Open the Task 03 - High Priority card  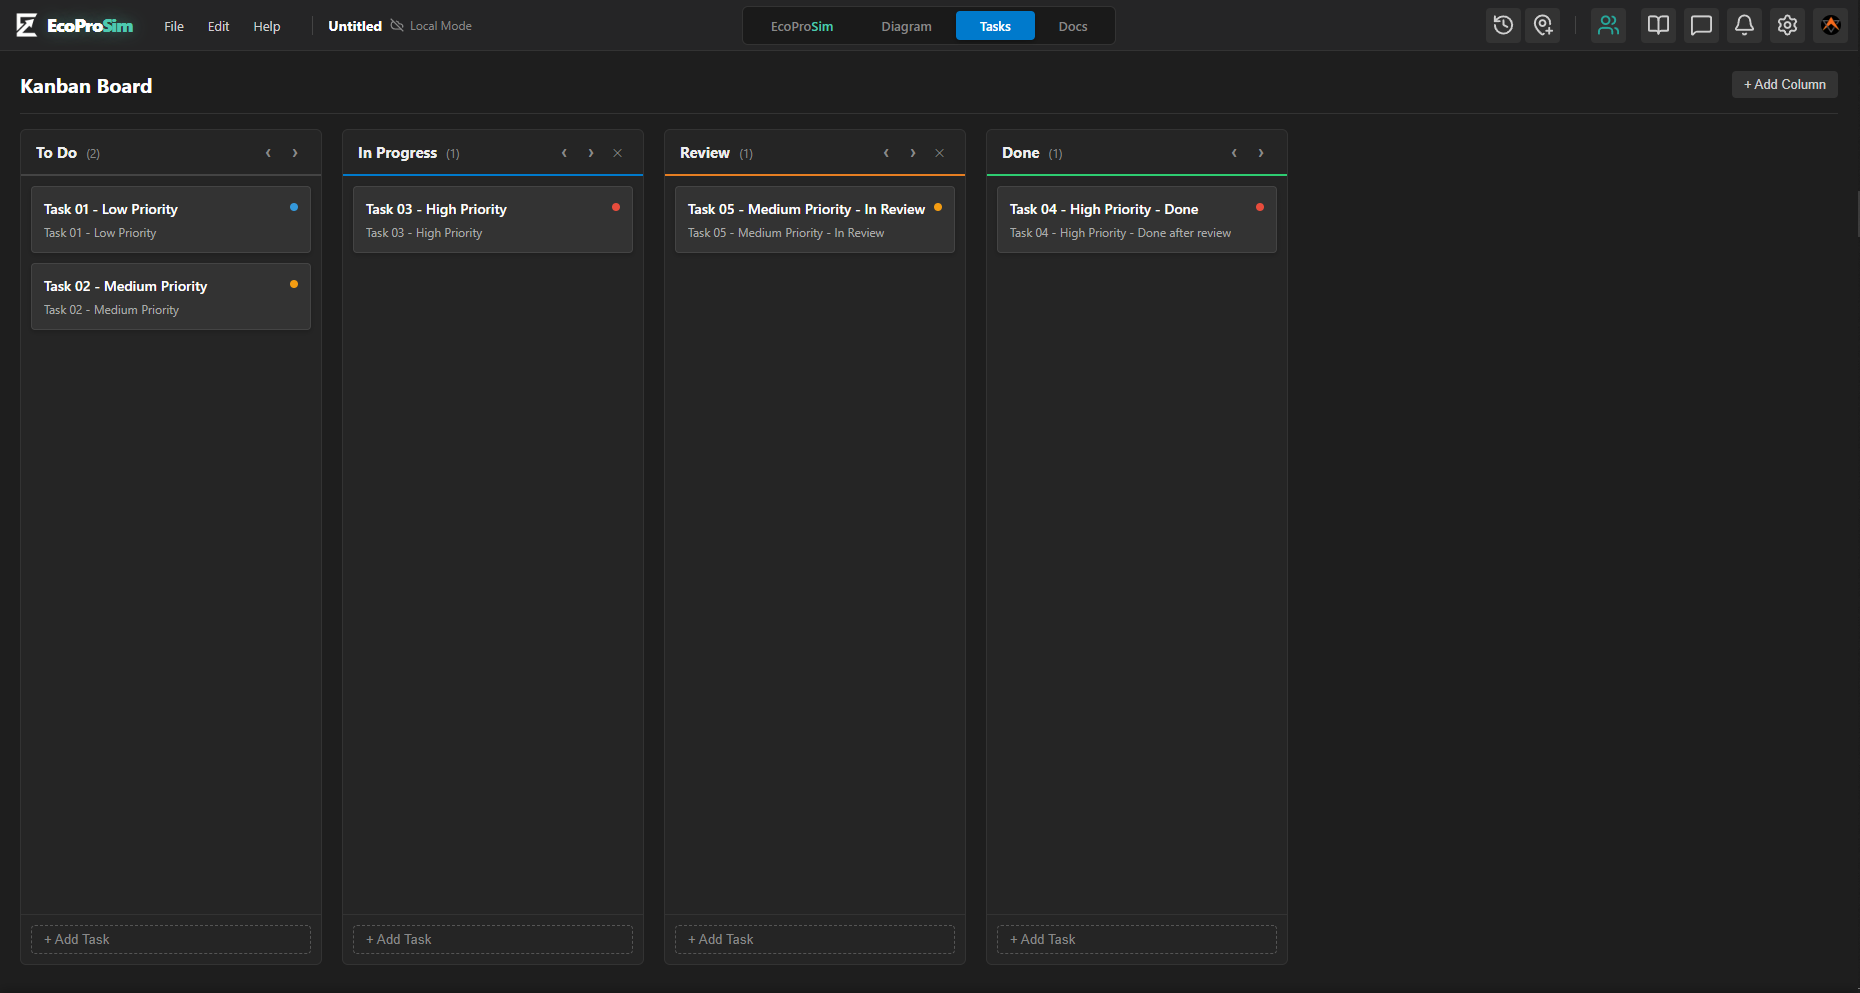pos(493,219)
